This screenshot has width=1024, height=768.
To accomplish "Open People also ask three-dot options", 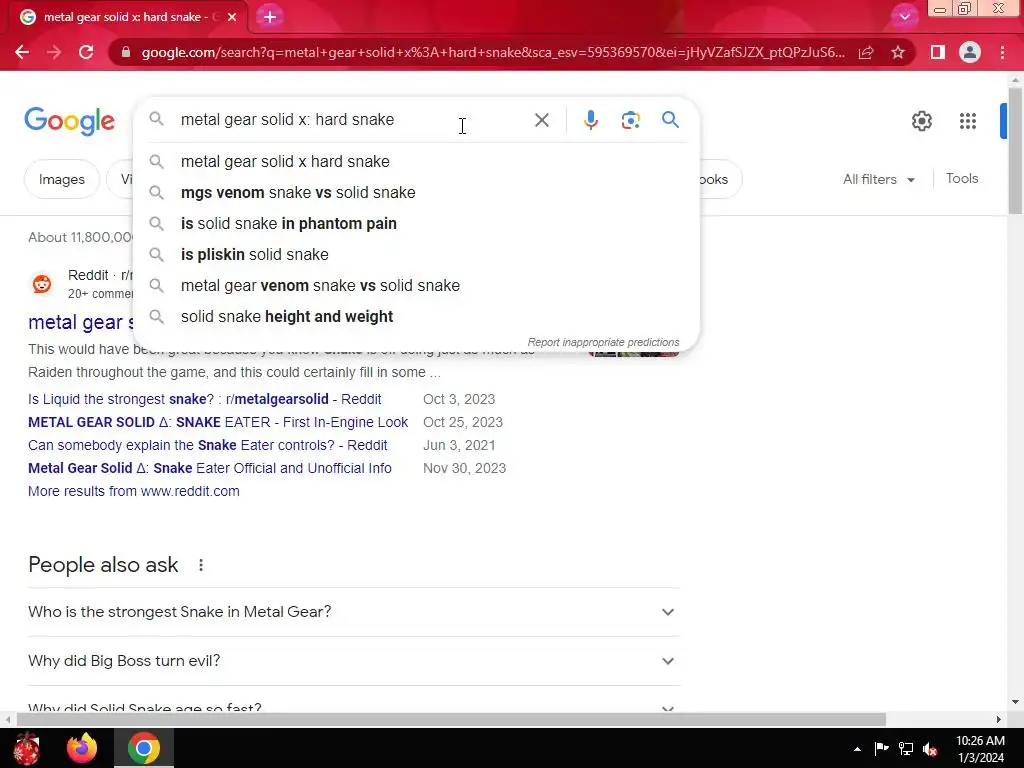I will pos(200,565).
